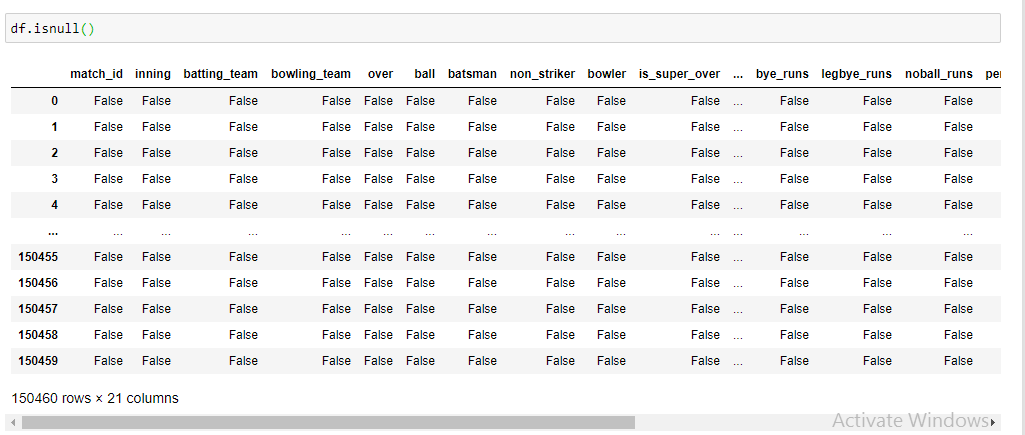The height and width of the screenshot is (435, 1025).
Task: Click over value in row 0
Action: pos(378,101)
